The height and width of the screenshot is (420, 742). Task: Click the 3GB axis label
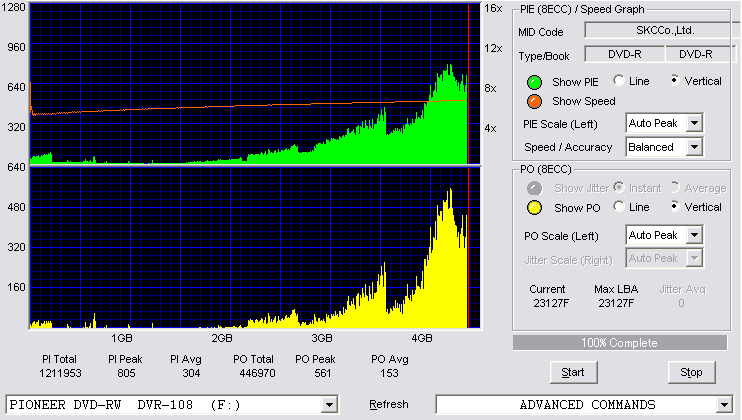(322, 338)
